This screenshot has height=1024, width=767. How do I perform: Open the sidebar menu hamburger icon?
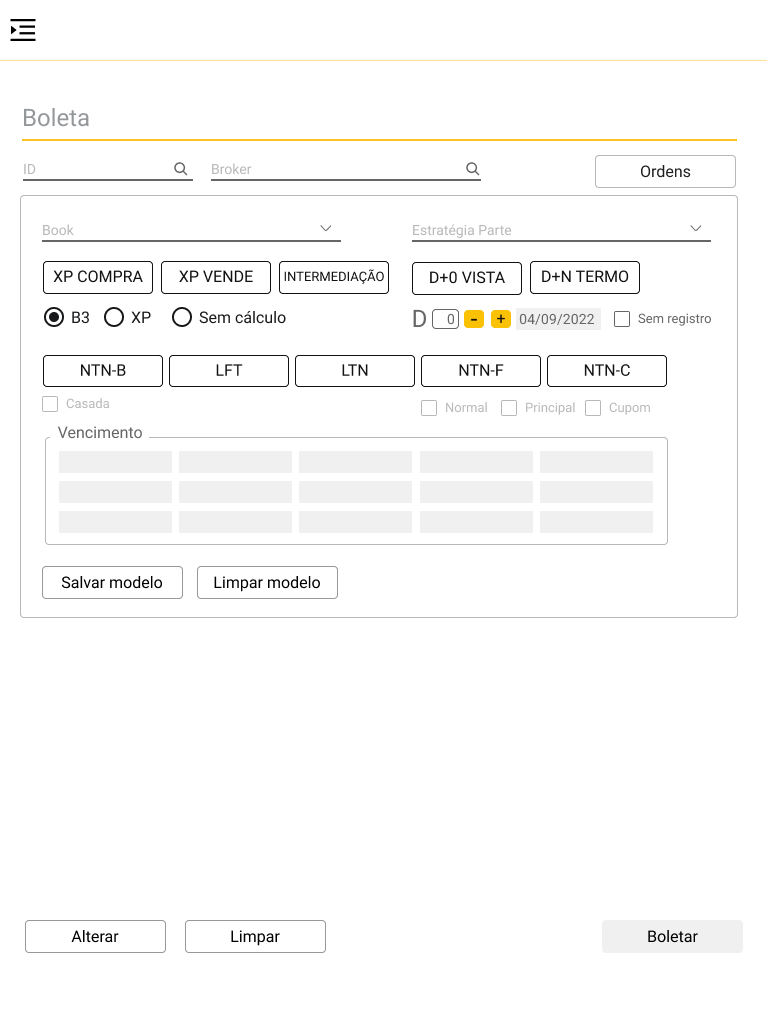[23, 30]
